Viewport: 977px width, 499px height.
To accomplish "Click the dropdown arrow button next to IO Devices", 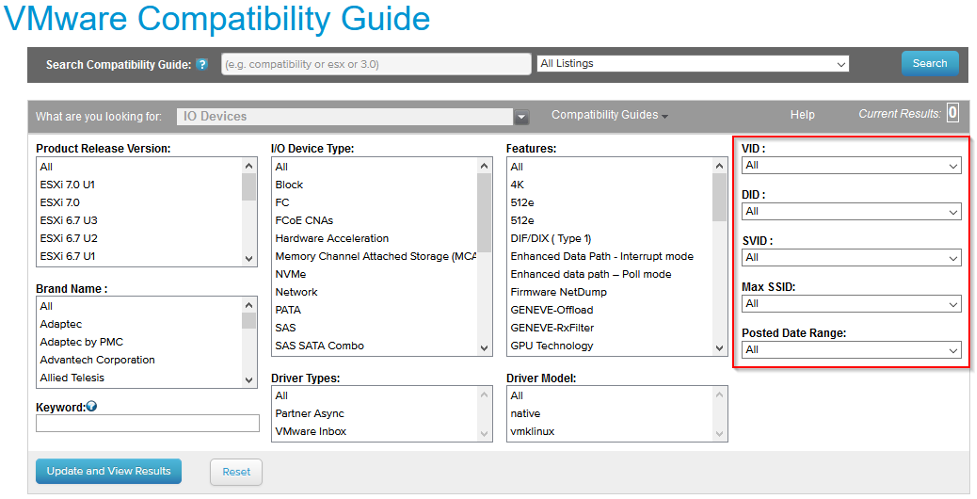I will [x=522, y=116].
